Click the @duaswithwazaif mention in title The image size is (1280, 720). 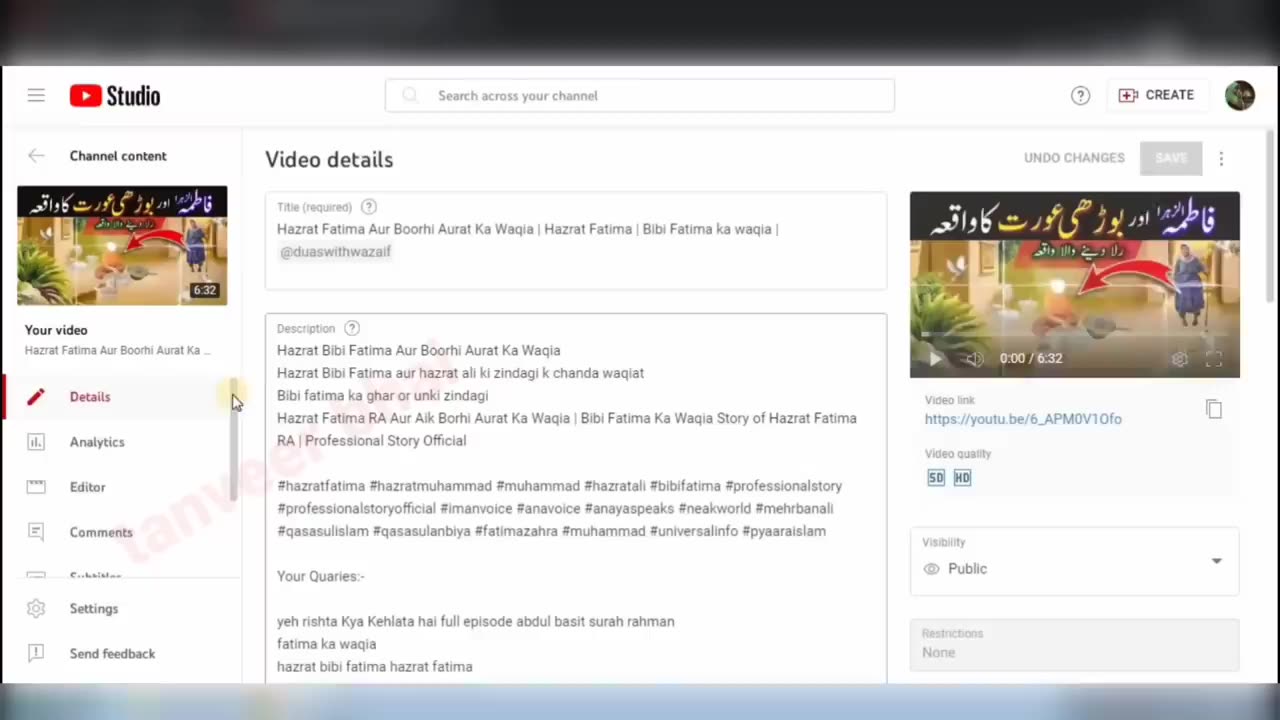(x=335, y=252)
